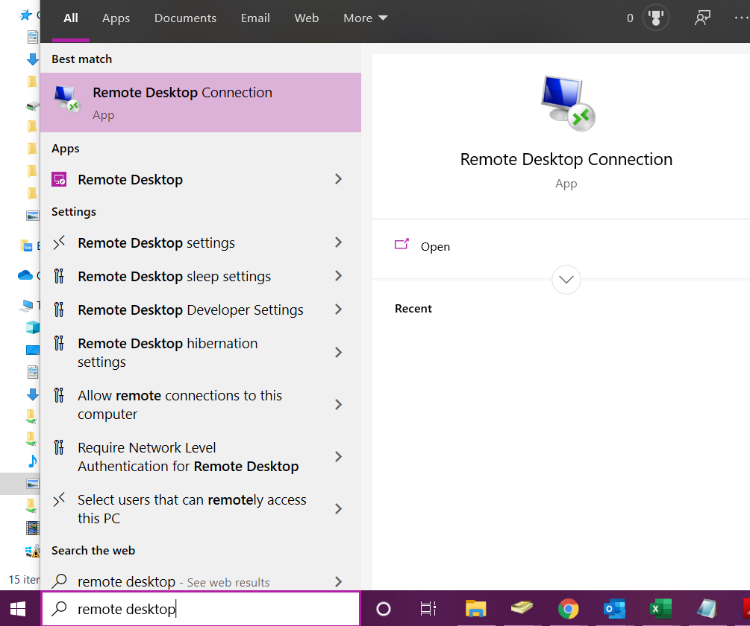Open the yellow sticky note app on taskbar

521,608
